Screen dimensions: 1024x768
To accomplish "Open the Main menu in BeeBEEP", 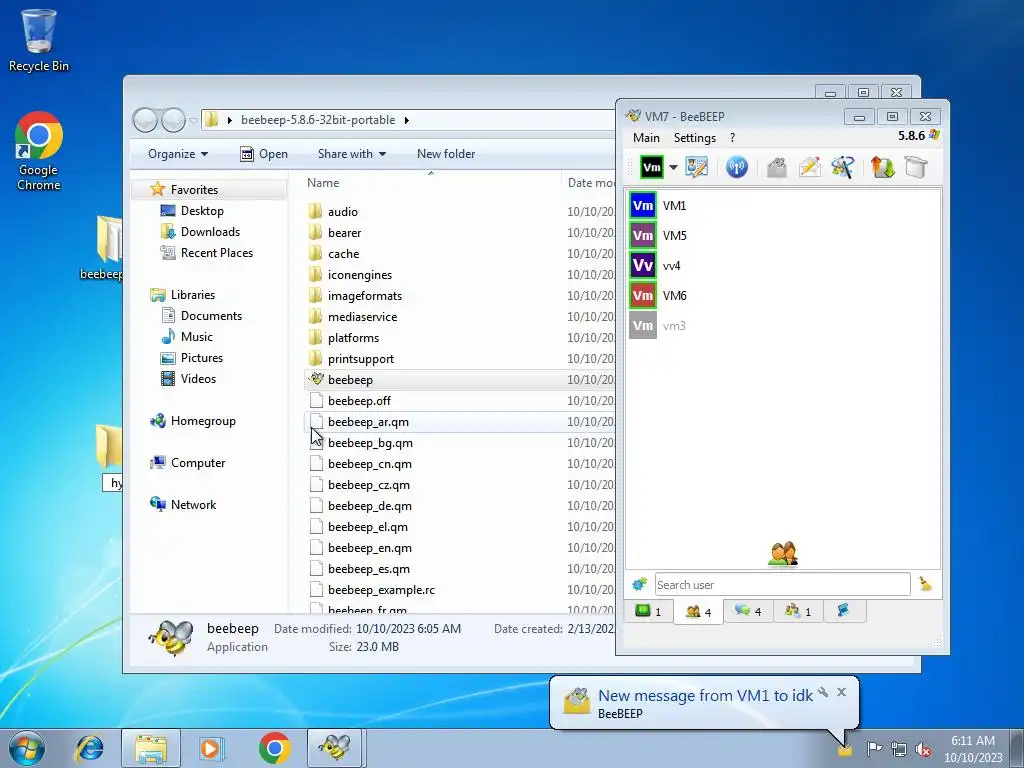I will tap(646, 138).
